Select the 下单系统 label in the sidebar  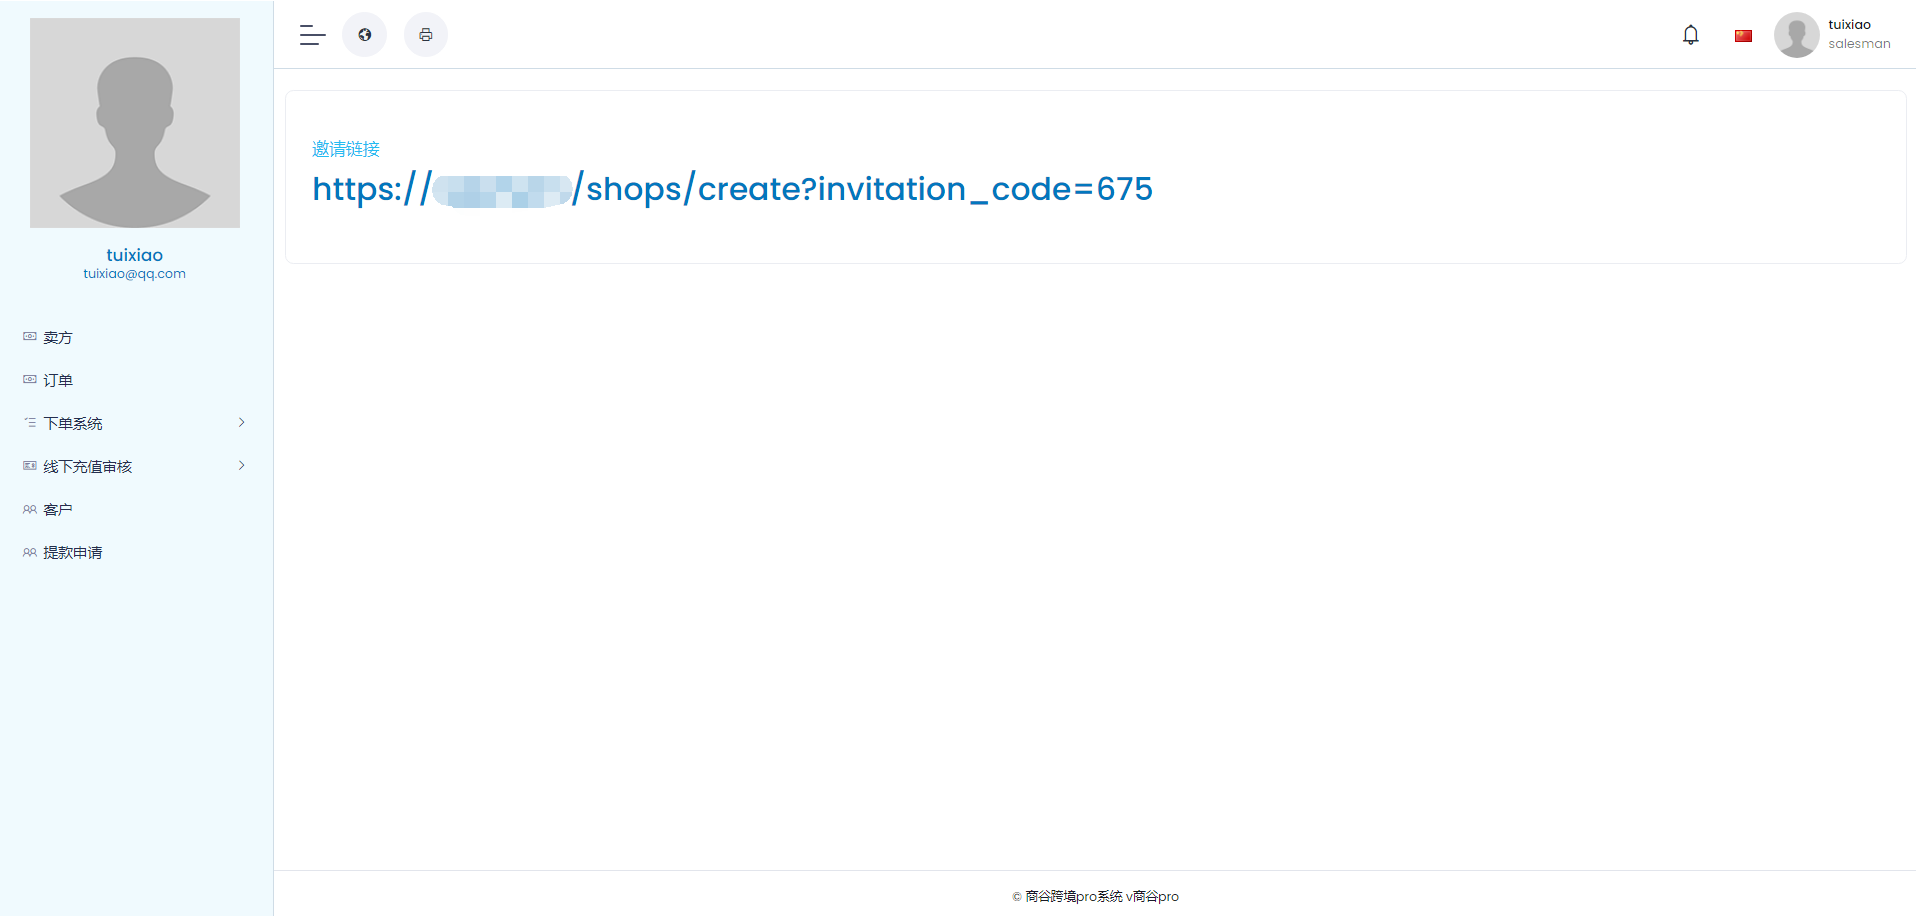click(x=73, y=424)
